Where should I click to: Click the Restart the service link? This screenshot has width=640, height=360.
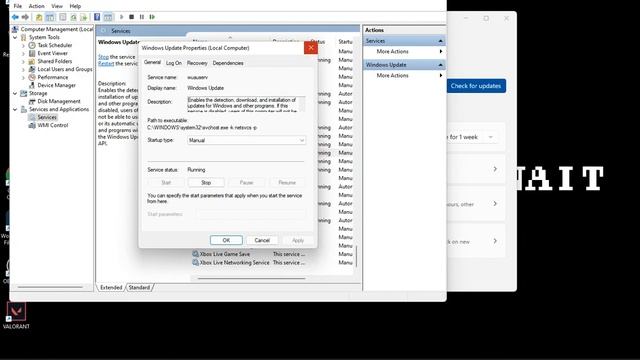106,64
